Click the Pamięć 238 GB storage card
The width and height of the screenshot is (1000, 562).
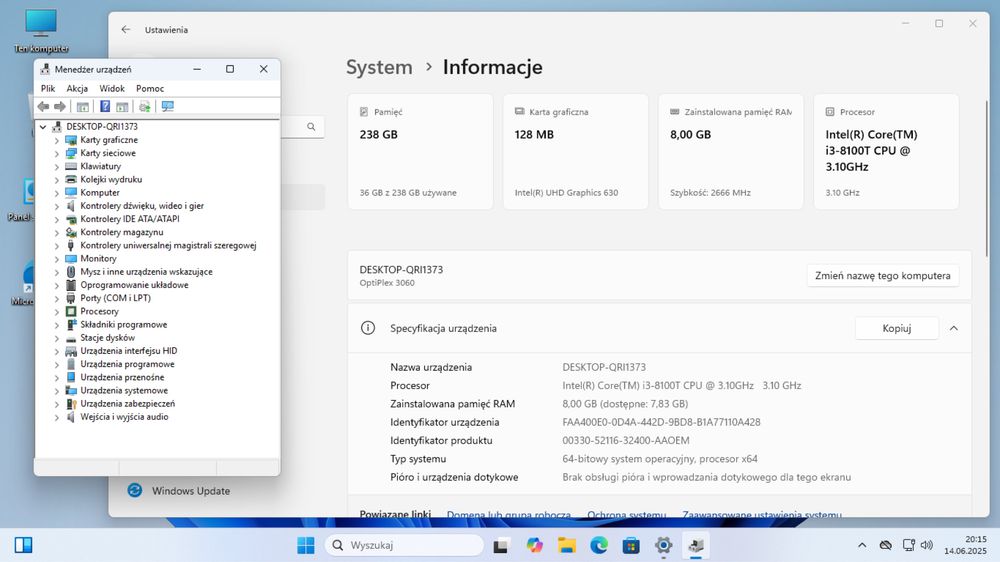point(420,152)
